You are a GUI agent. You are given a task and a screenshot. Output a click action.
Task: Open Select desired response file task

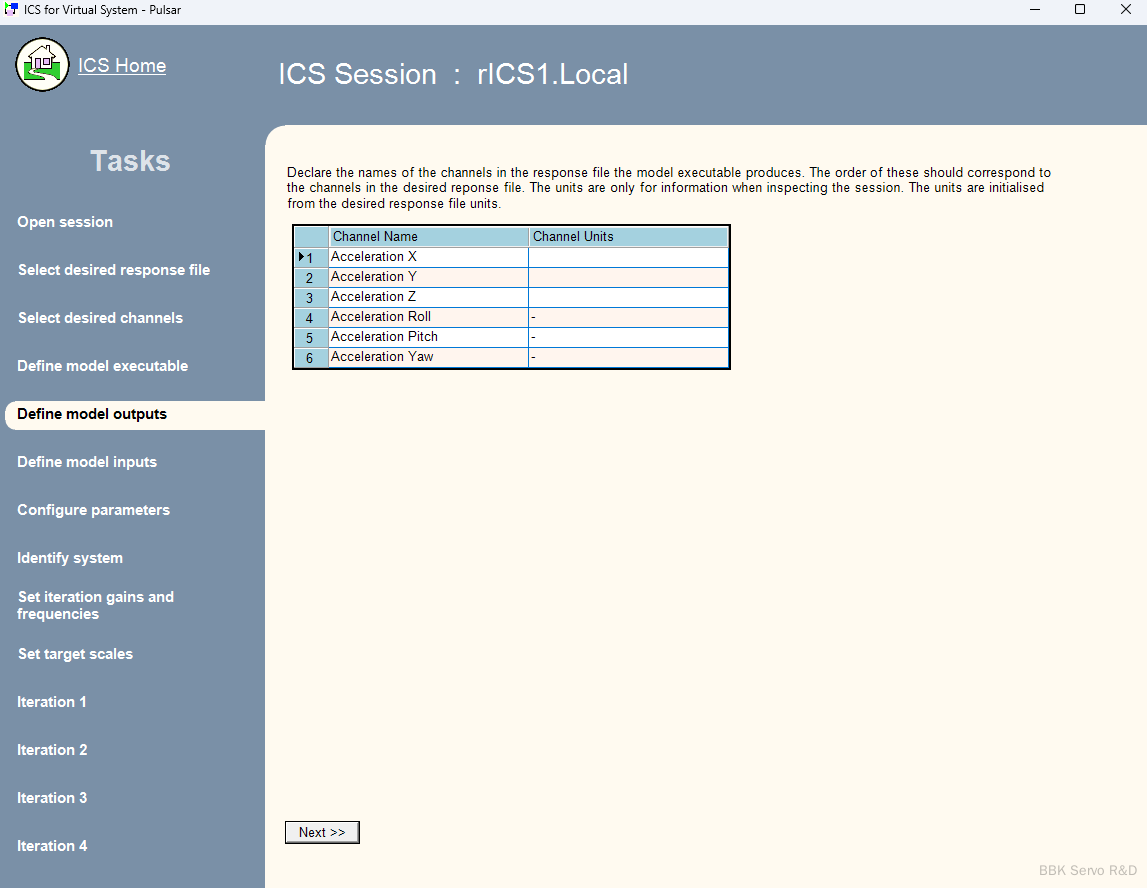pos(114,270)
